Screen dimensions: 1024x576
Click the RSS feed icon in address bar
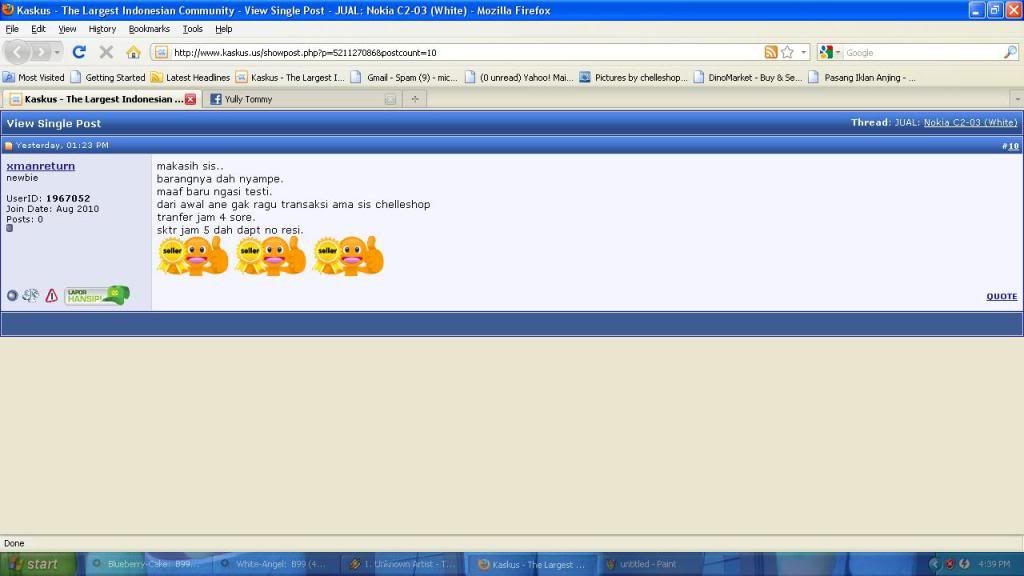pyautogui.click(x=771, y=52)
